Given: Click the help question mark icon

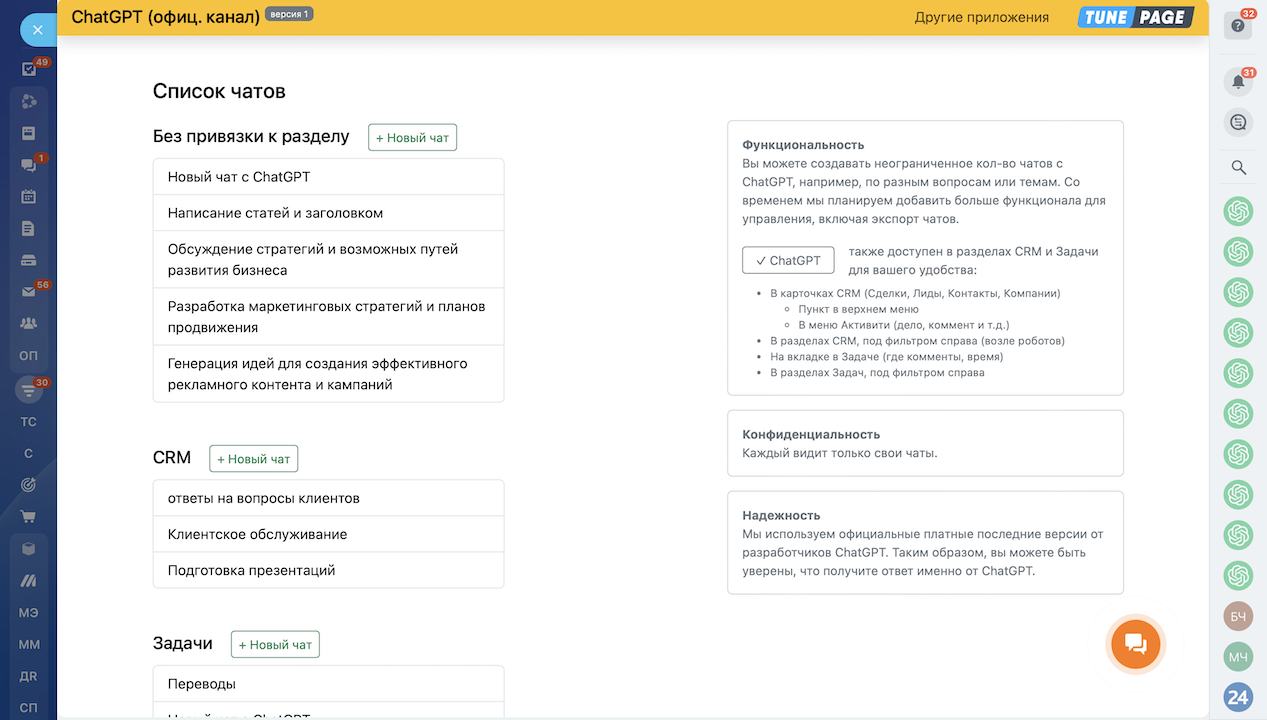Looking at the screenshot, I should coord(1238,26).
